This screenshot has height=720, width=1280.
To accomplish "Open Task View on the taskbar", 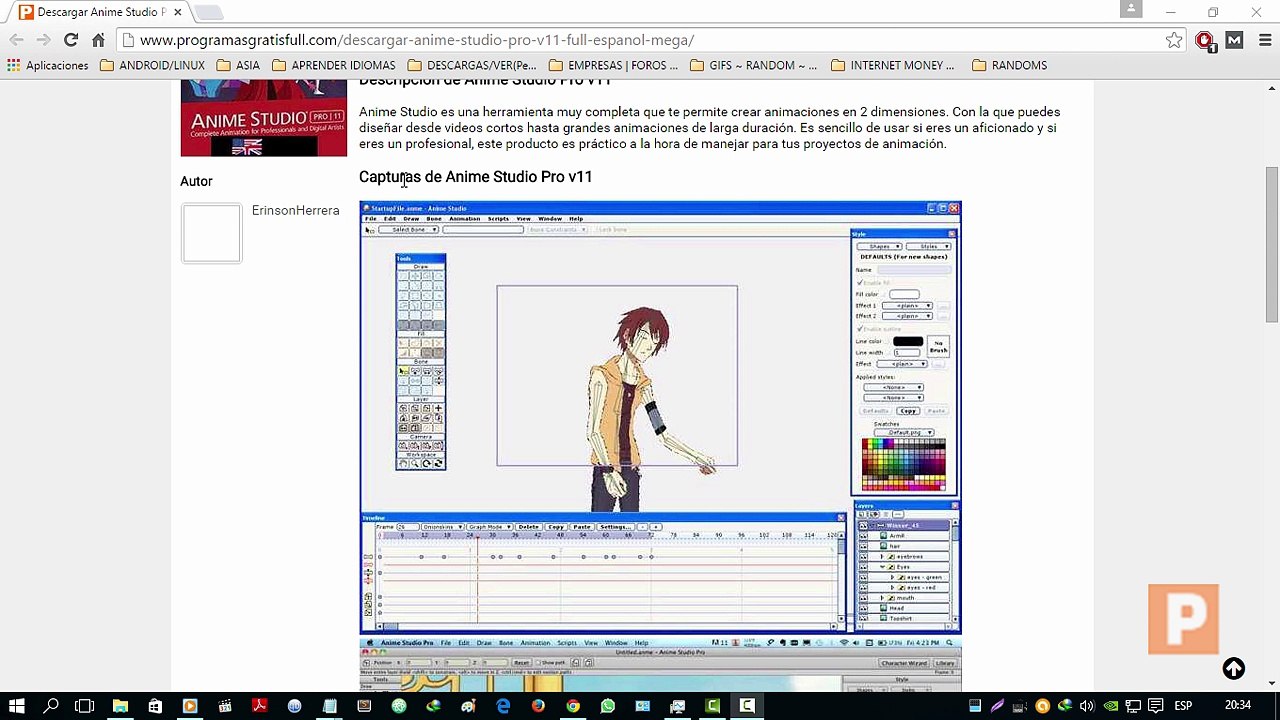I will [x=84, y=705].
